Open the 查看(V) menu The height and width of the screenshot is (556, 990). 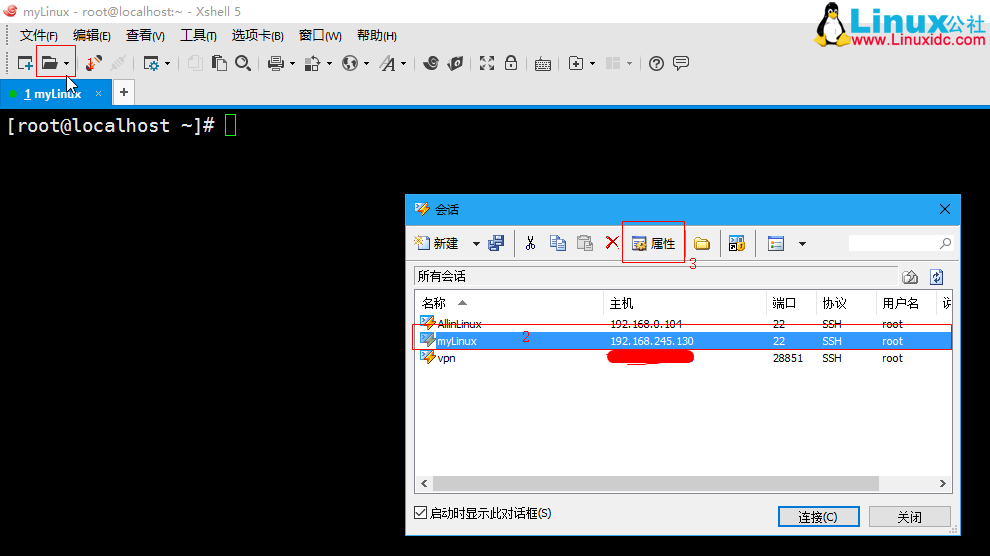click(x=145, y=35)
